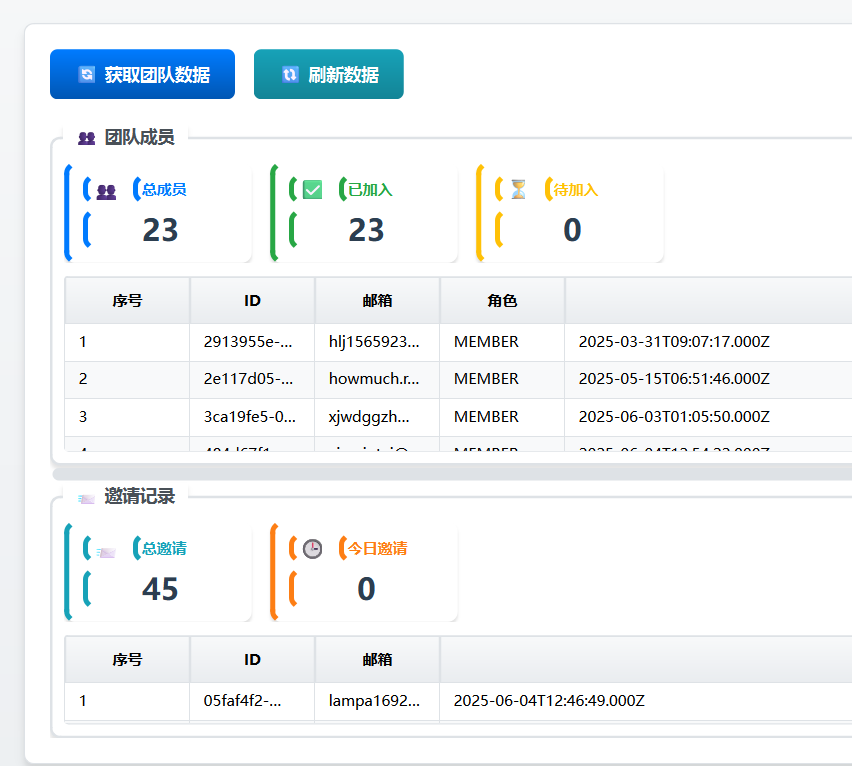The height and width of the screenshot is (766, 852).
Task: Click the people icon beside 团队成员 heading
Action: (86, 138)
